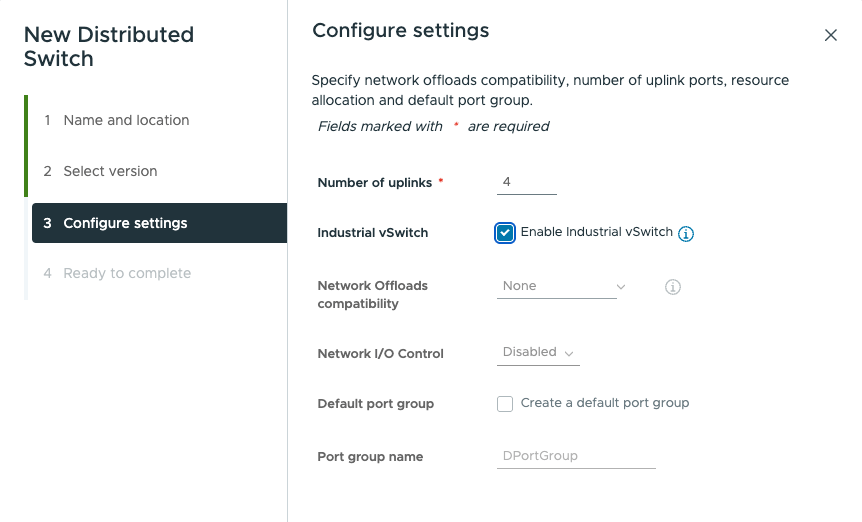Open the Network Offloads compatibility dropdown
The width and height of the screenshot is (862, 522).
[x=562, y=286]
